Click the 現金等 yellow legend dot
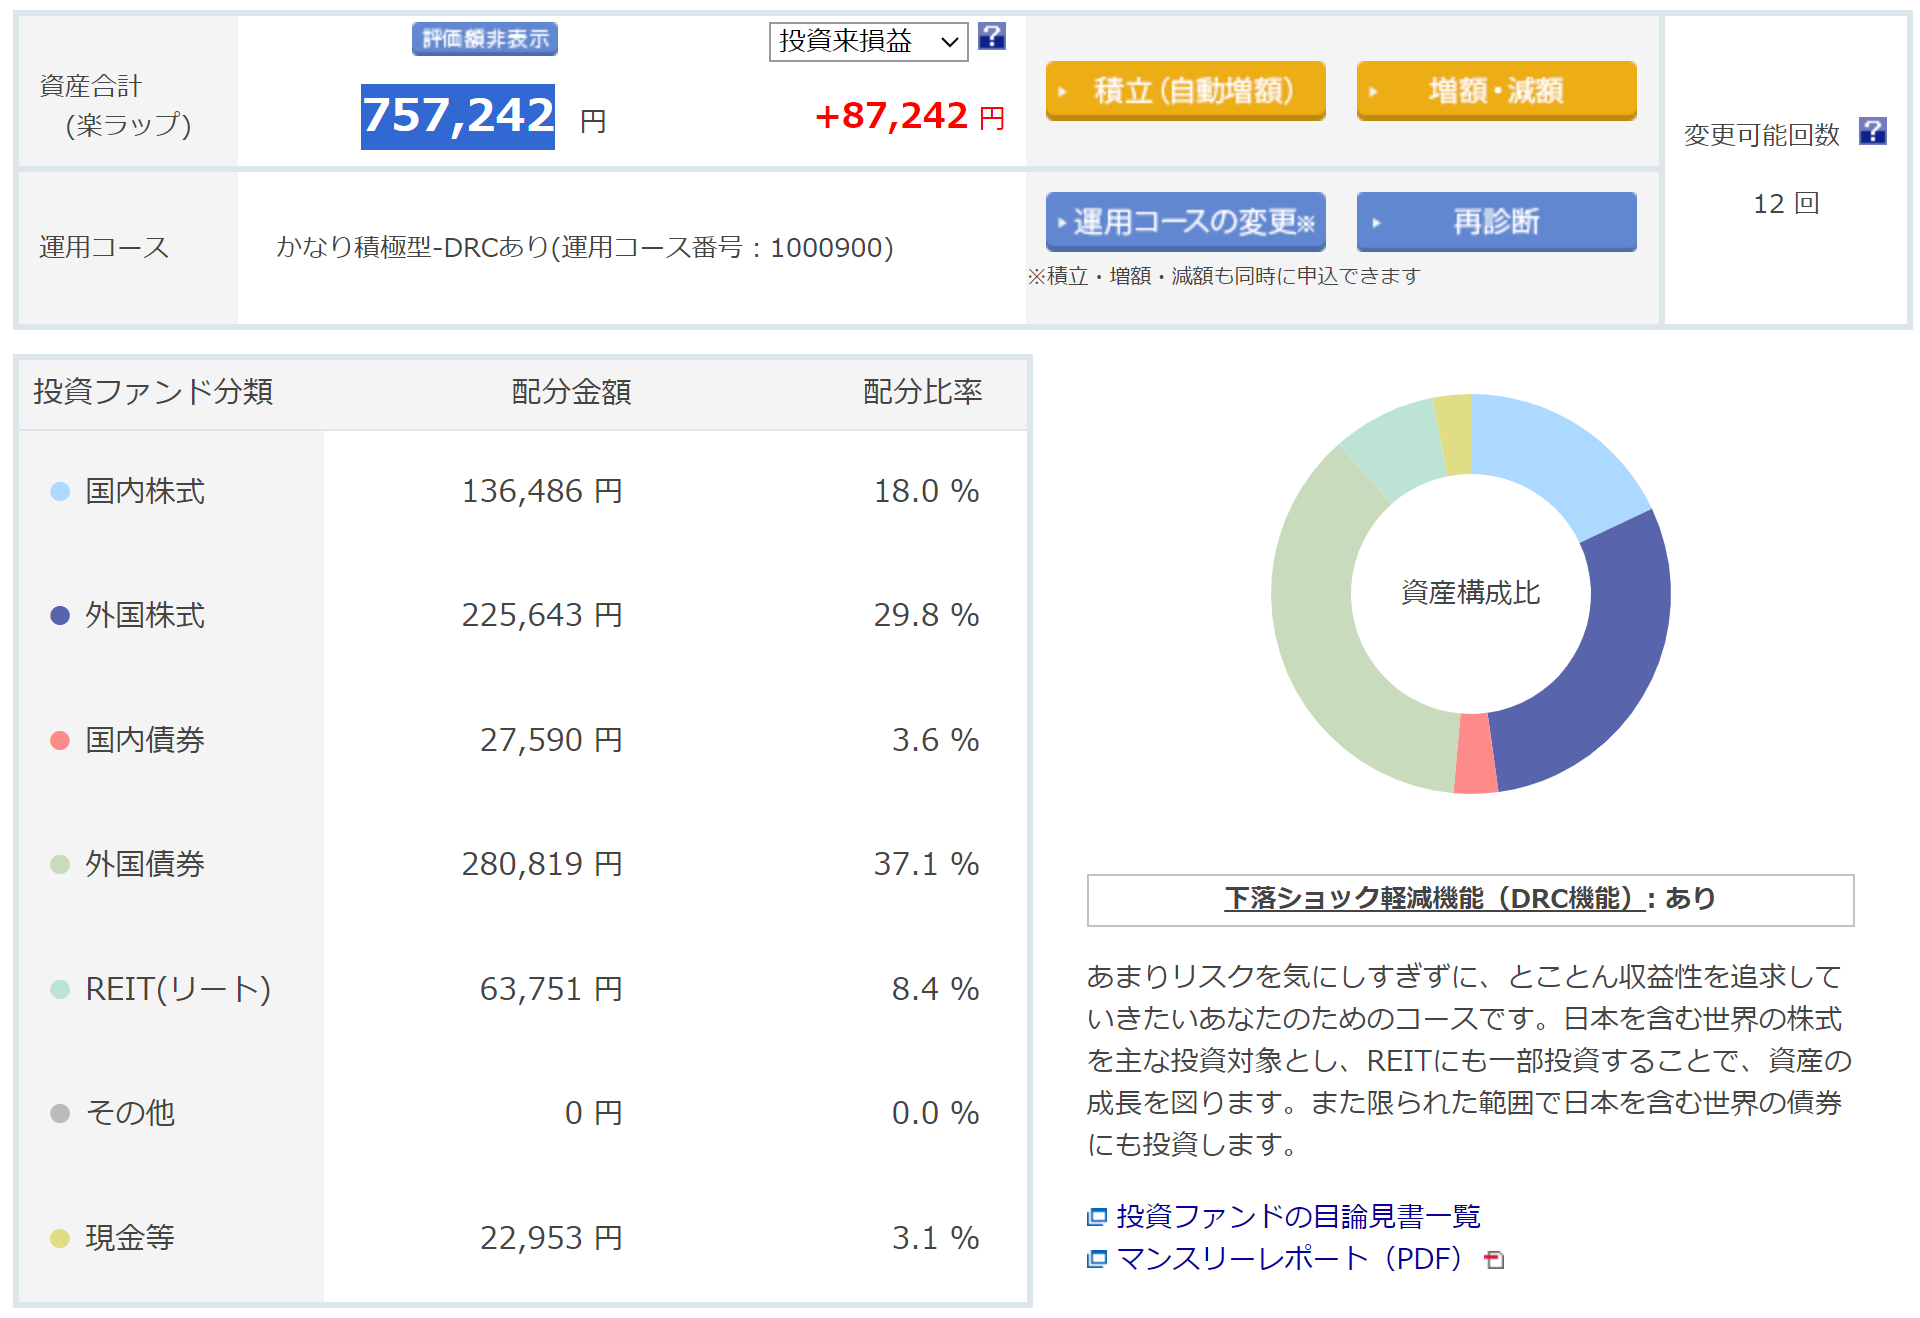 pyautogui.click(x=60, y=1238)
